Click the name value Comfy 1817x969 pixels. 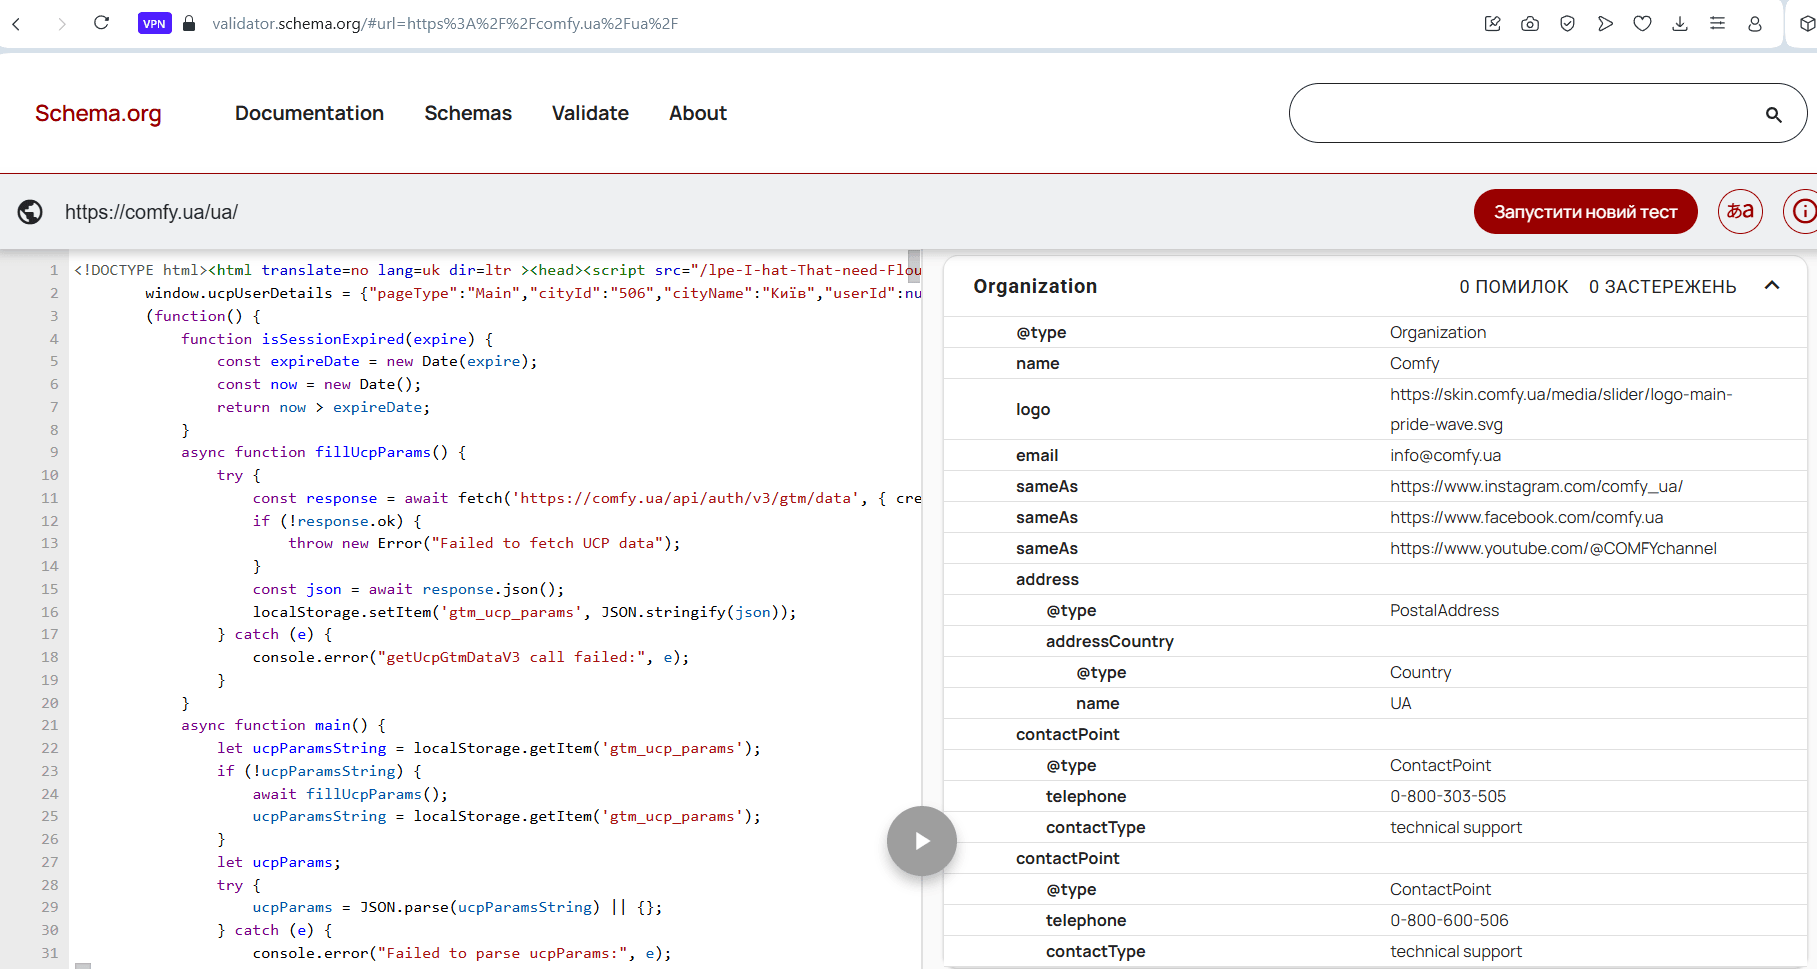1414,363
